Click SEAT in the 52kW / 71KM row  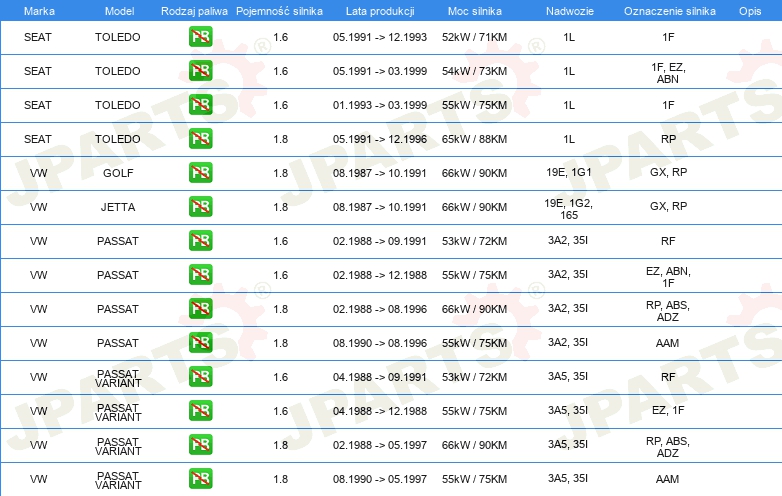pyautogui.click(x=38, y=37)
